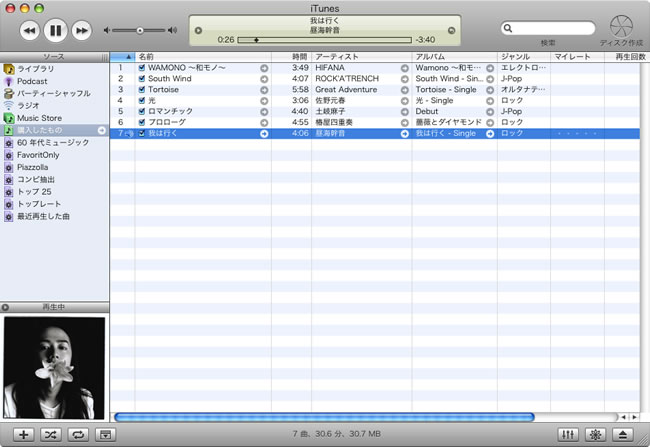Click the eject disc button
The width and height of the screenshot is (650, 447).
623,435
